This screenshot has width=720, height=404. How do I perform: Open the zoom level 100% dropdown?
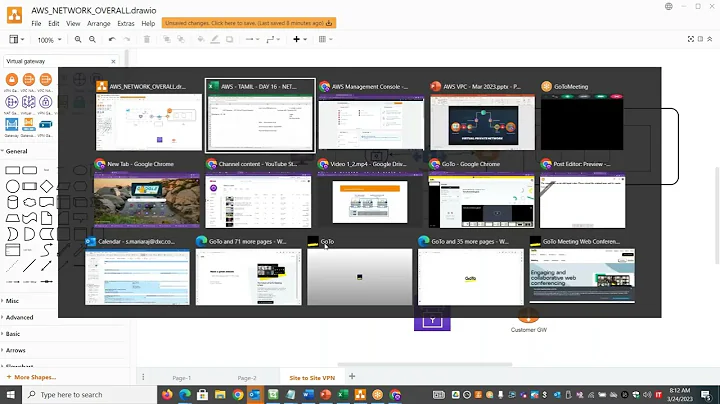(49, 40)
